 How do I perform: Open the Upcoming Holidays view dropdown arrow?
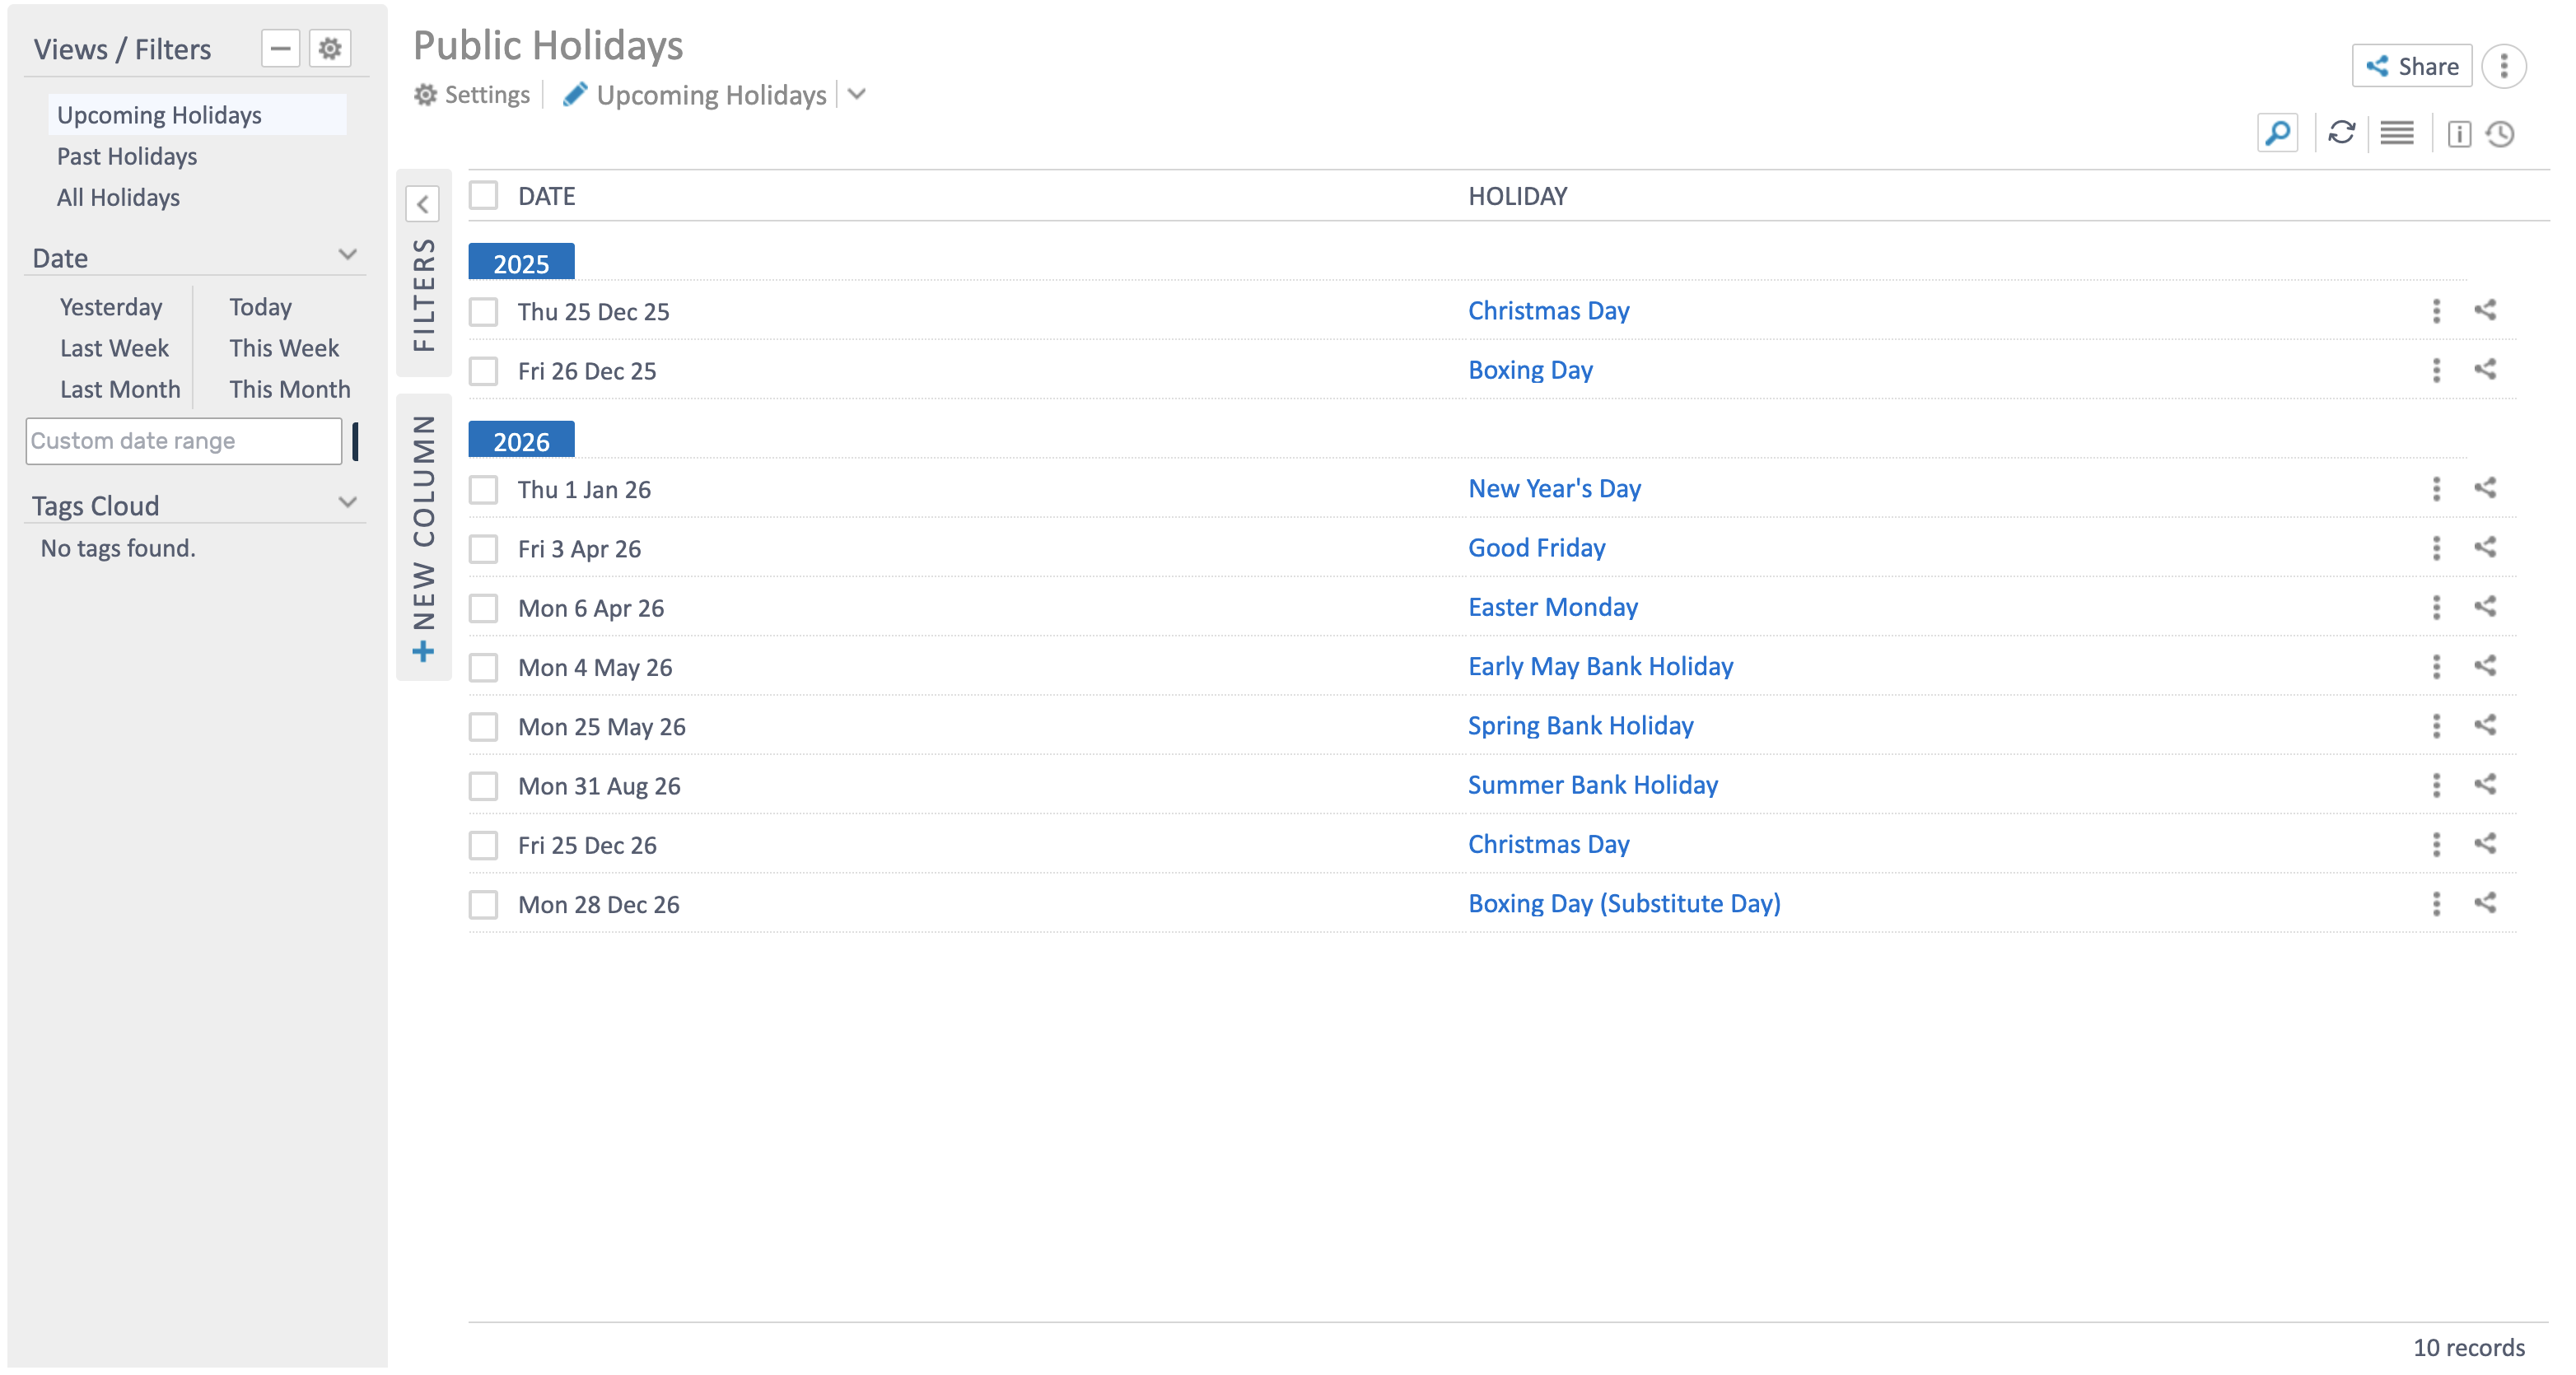click(x=857, y=95)
